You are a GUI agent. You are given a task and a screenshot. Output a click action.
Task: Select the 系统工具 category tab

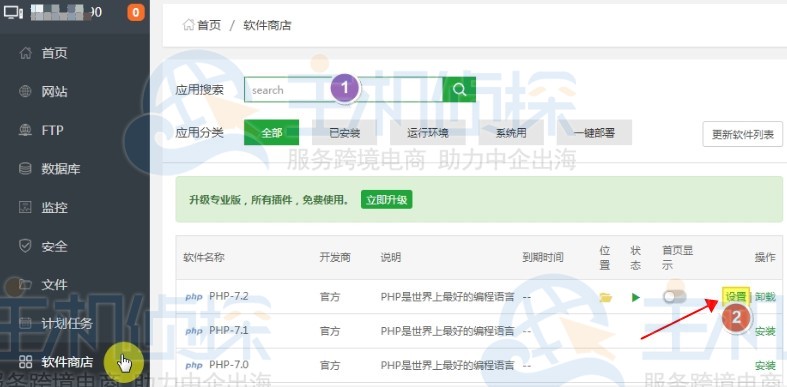(511, 133)
